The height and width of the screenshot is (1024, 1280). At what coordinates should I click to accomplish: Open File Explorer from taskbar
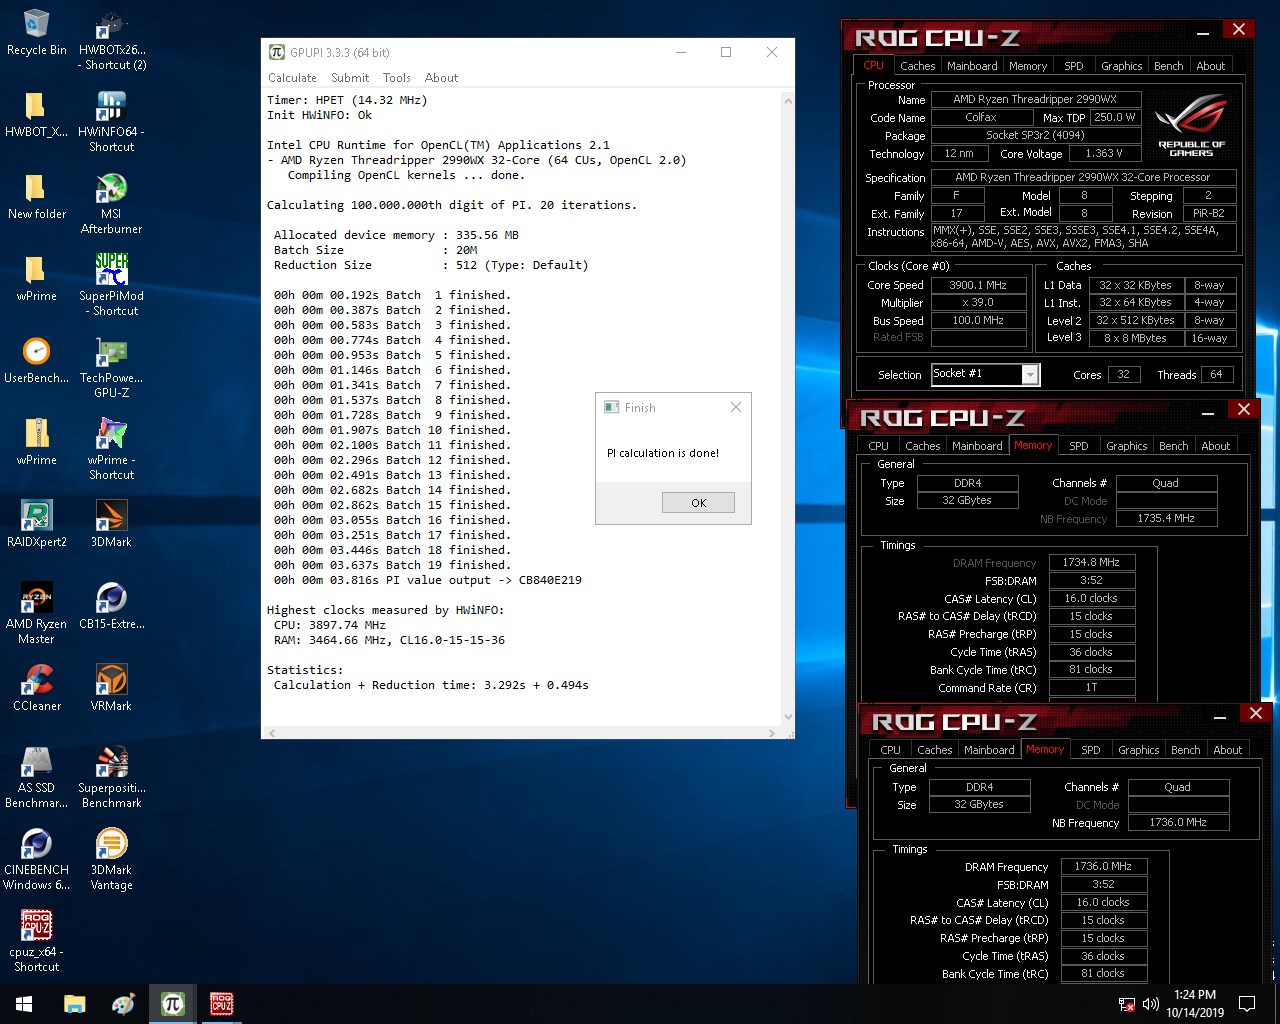click(x=75, y=1004)
